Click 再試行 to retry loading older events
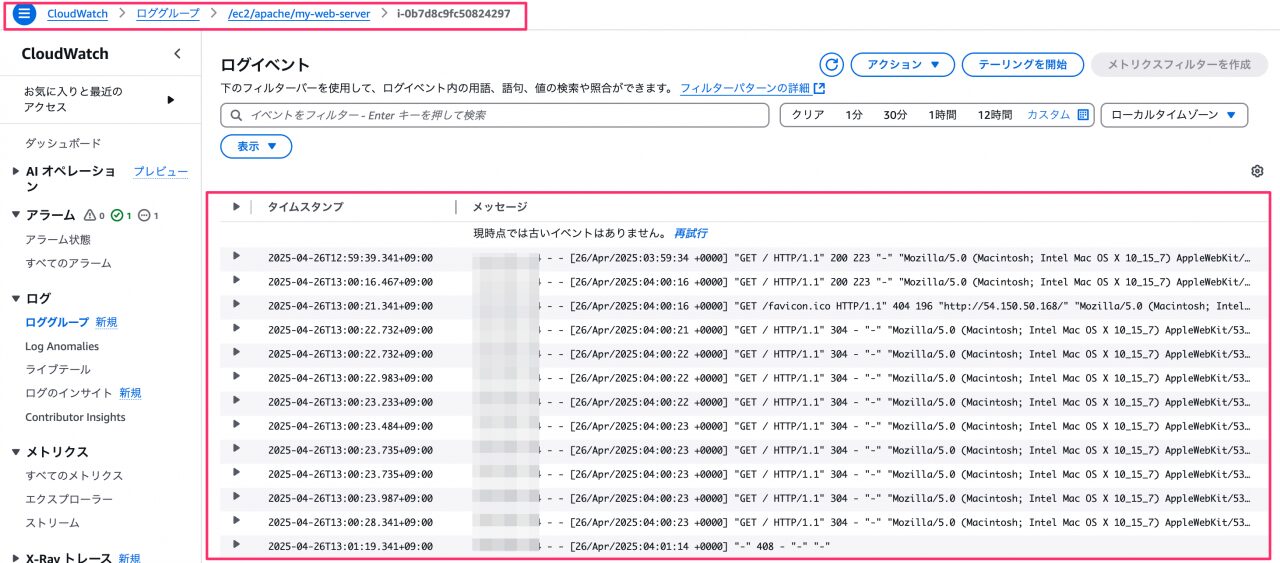1280x563 pixels. click(690, 233)
